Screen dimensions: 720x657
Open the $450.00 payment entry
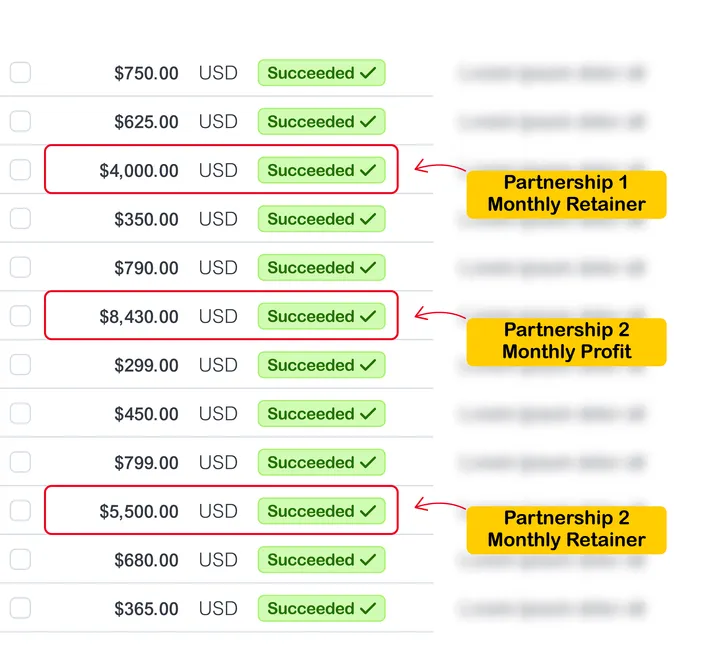[x=146, y=414]
